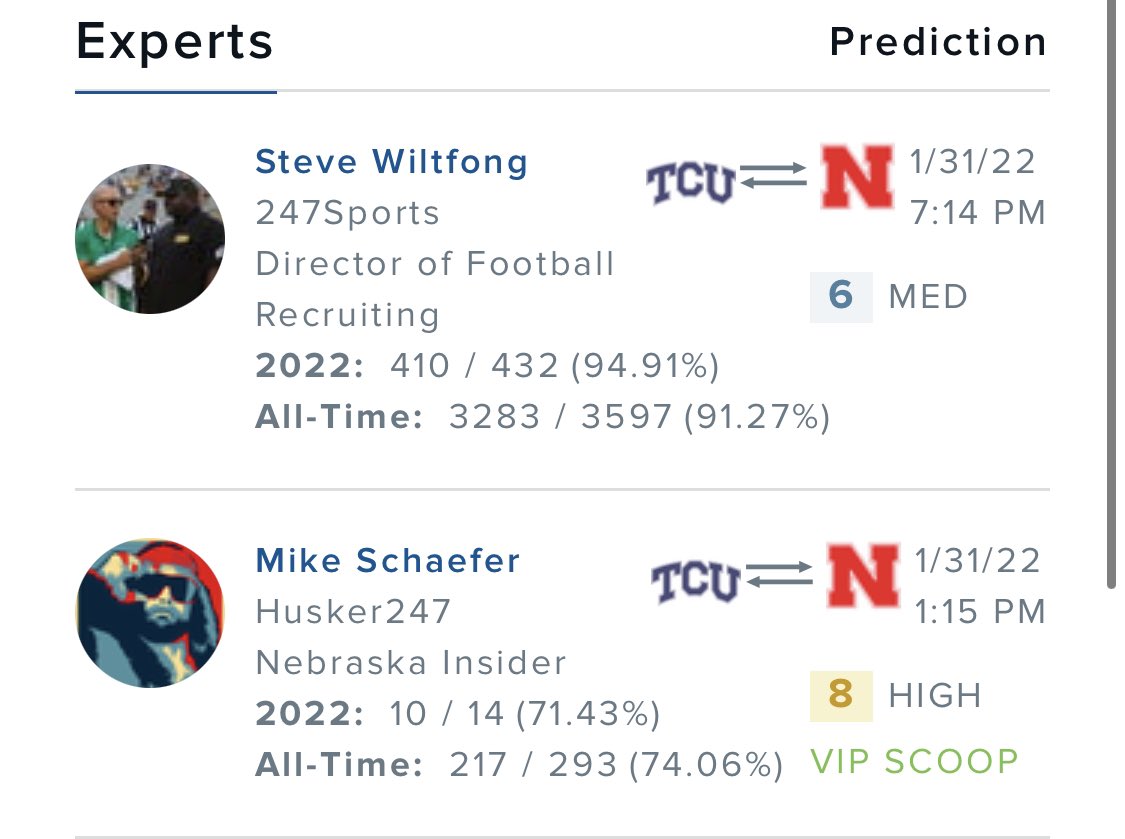The height and width of the screenshot is (839, 1125).
Task: Click confidence badge 6 for Wiltfong
Action: coord(842,297)
